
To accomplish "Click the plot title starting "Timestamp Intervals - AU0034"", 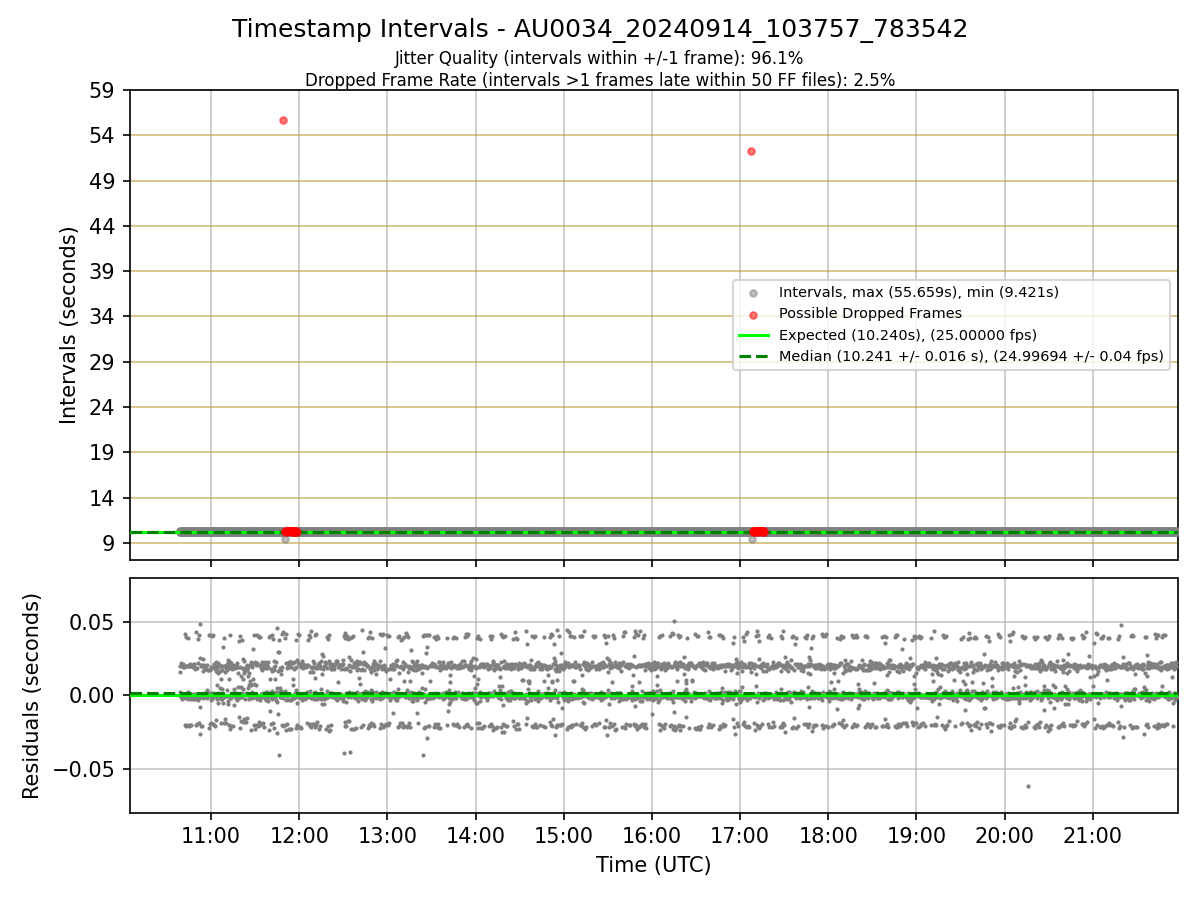I will pos(600,29).
